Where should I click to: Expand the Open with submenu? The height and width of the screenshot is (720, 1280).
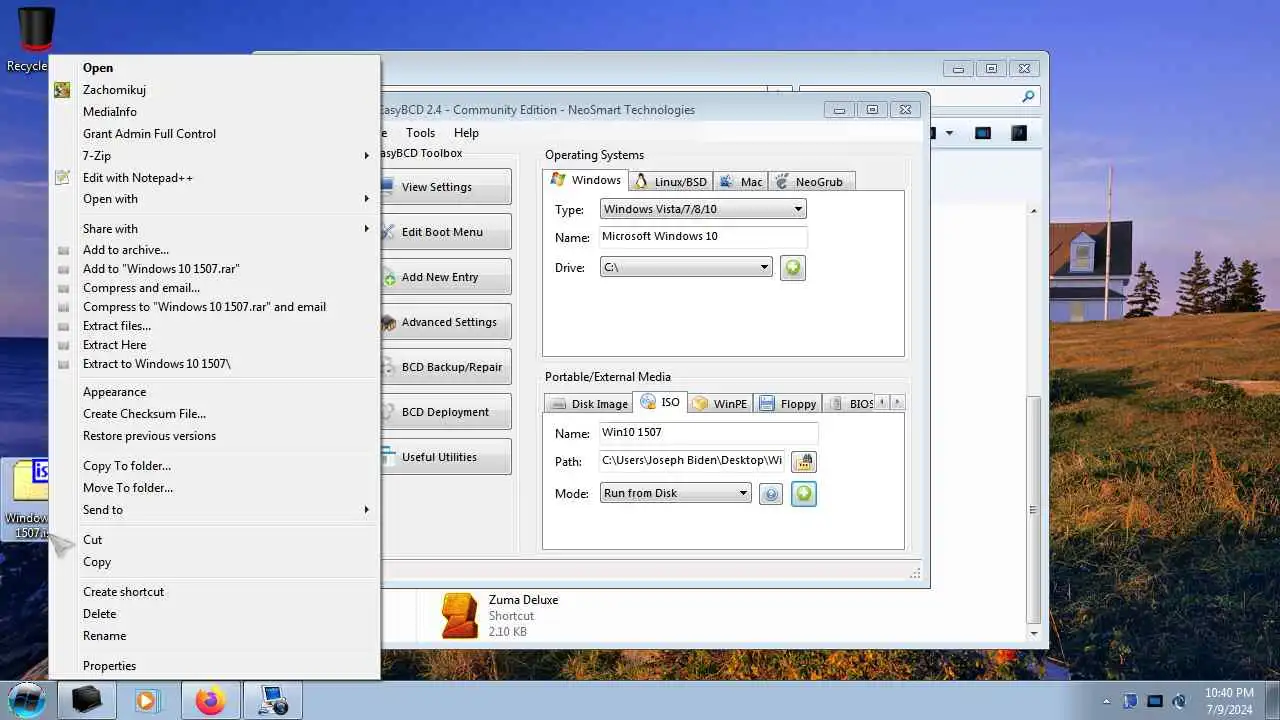point(214,199)
